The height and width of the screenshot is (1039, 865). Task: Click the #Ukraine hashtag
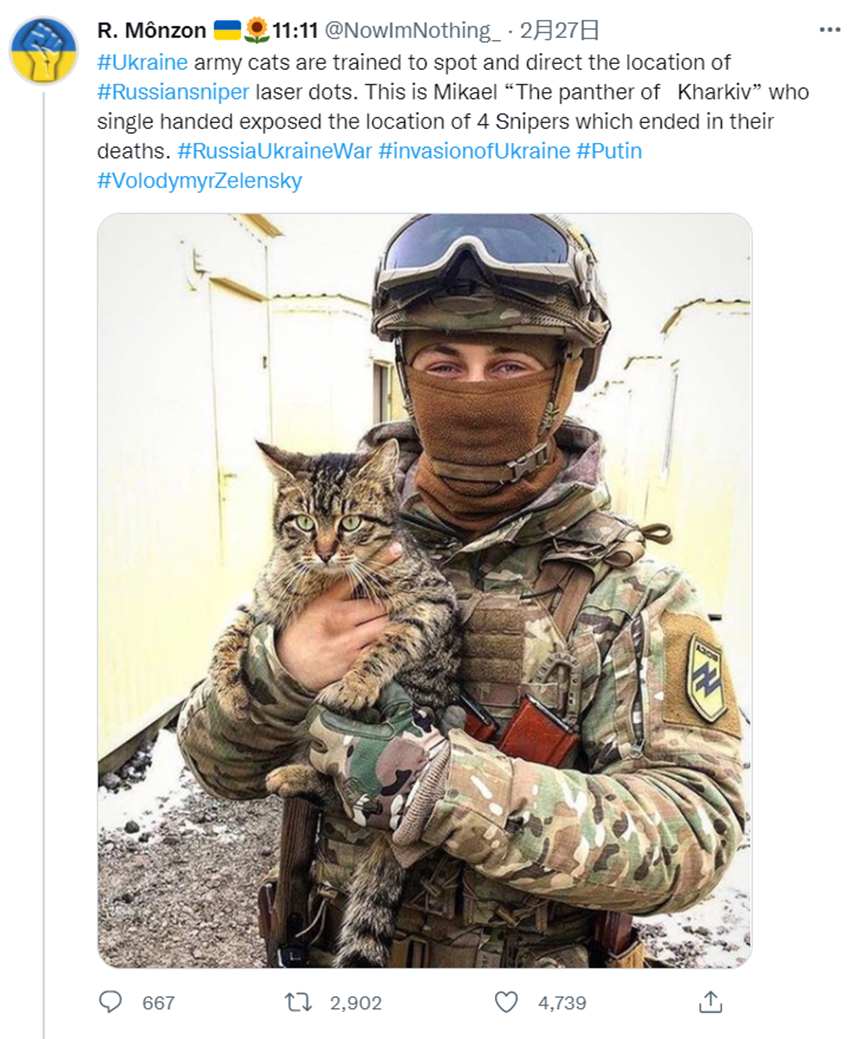143,62
